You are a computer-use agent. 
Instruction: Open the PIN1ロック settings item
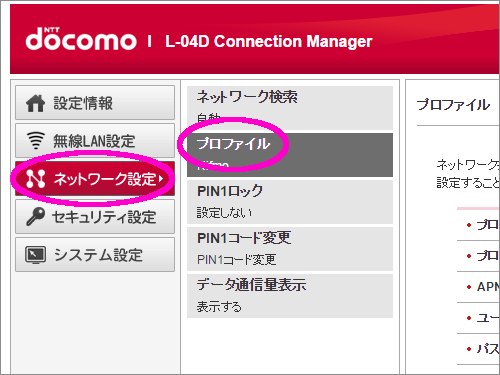point(290,202)
